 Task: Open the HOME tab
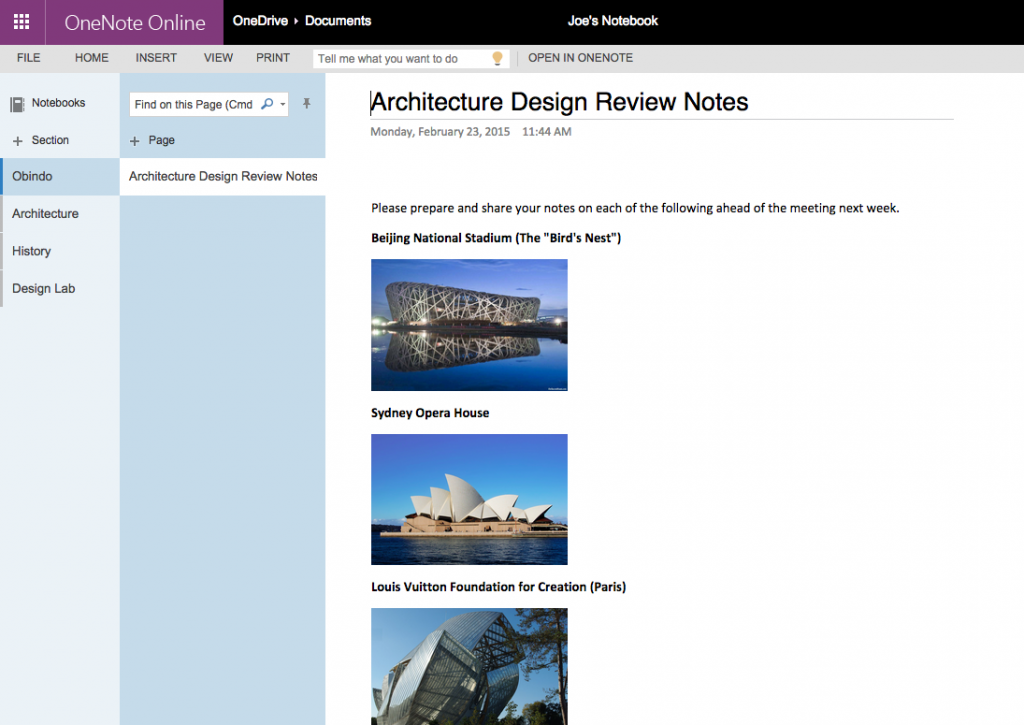[x=91, y=58]
